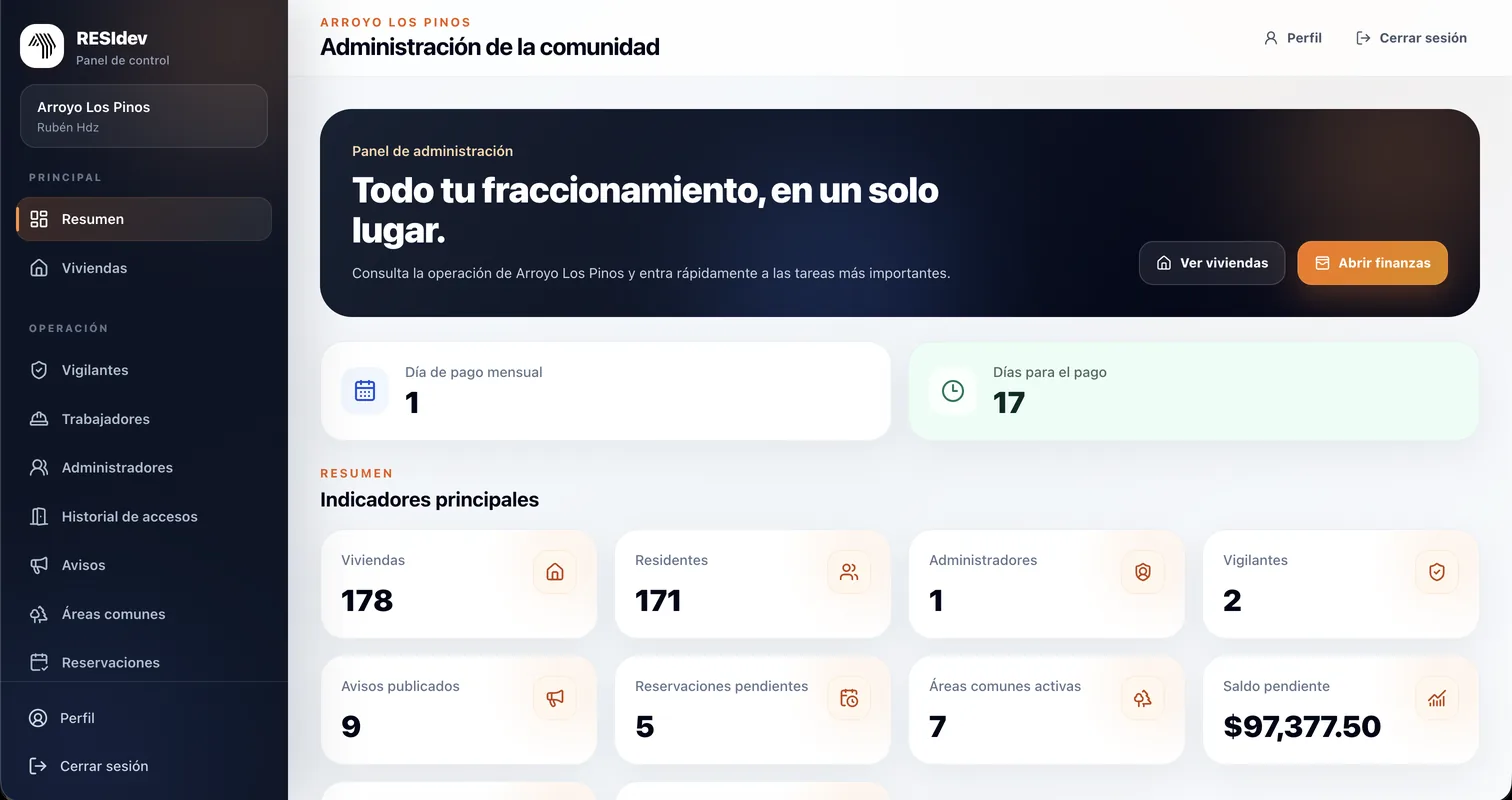
Task: Click the RESIdev logo icon
Action: pyautogui.click(x=42, y=46)
